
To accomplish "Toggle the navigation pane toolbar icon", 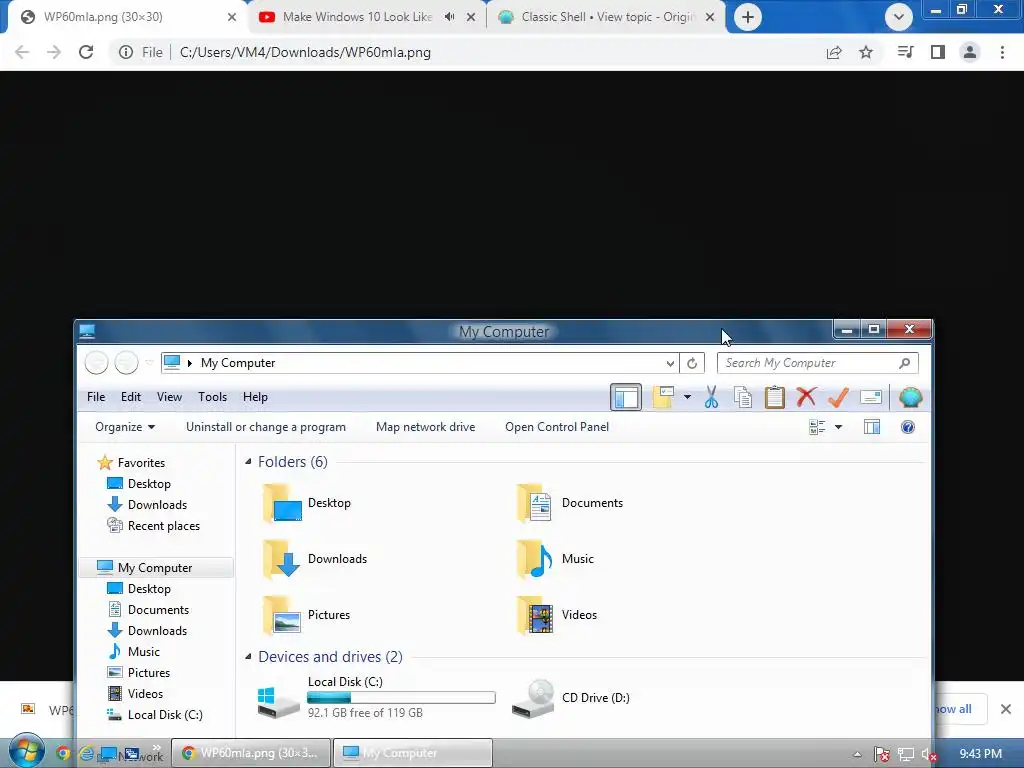I will [x=626, y=397].
